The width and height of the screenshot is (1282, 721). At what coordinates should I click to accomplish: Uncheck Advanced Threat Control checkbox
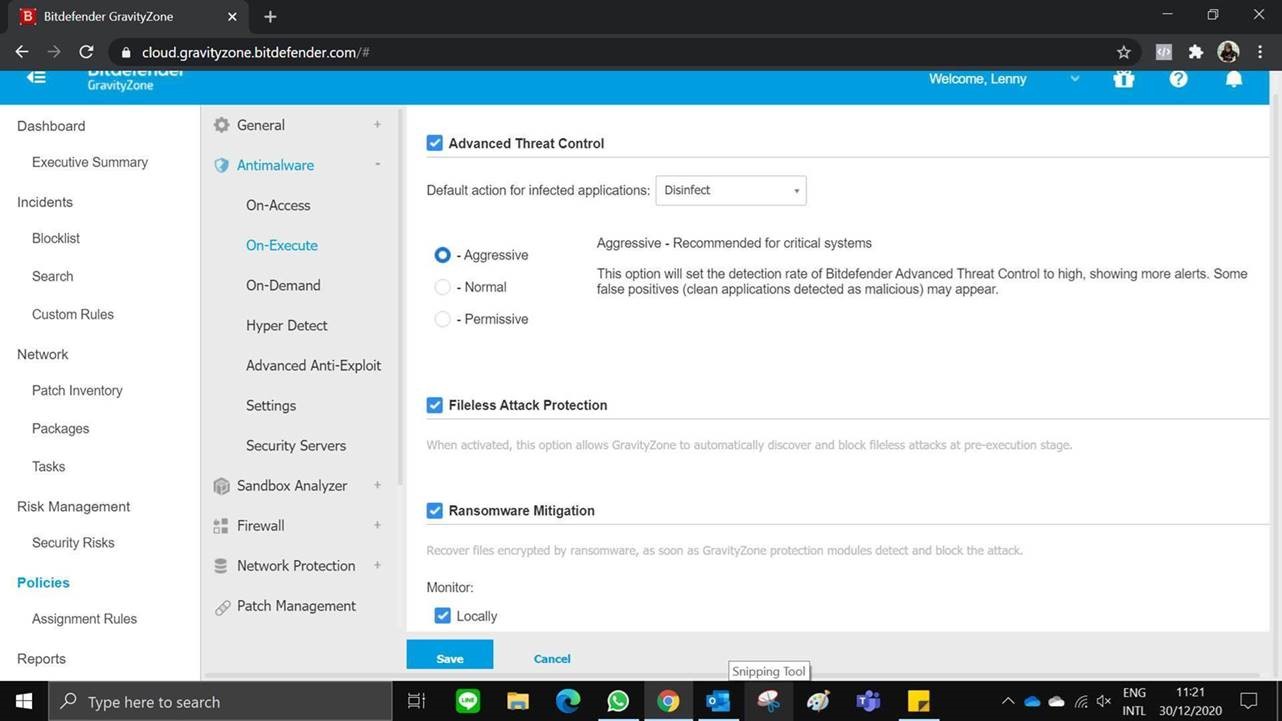(x=435, y=143)
